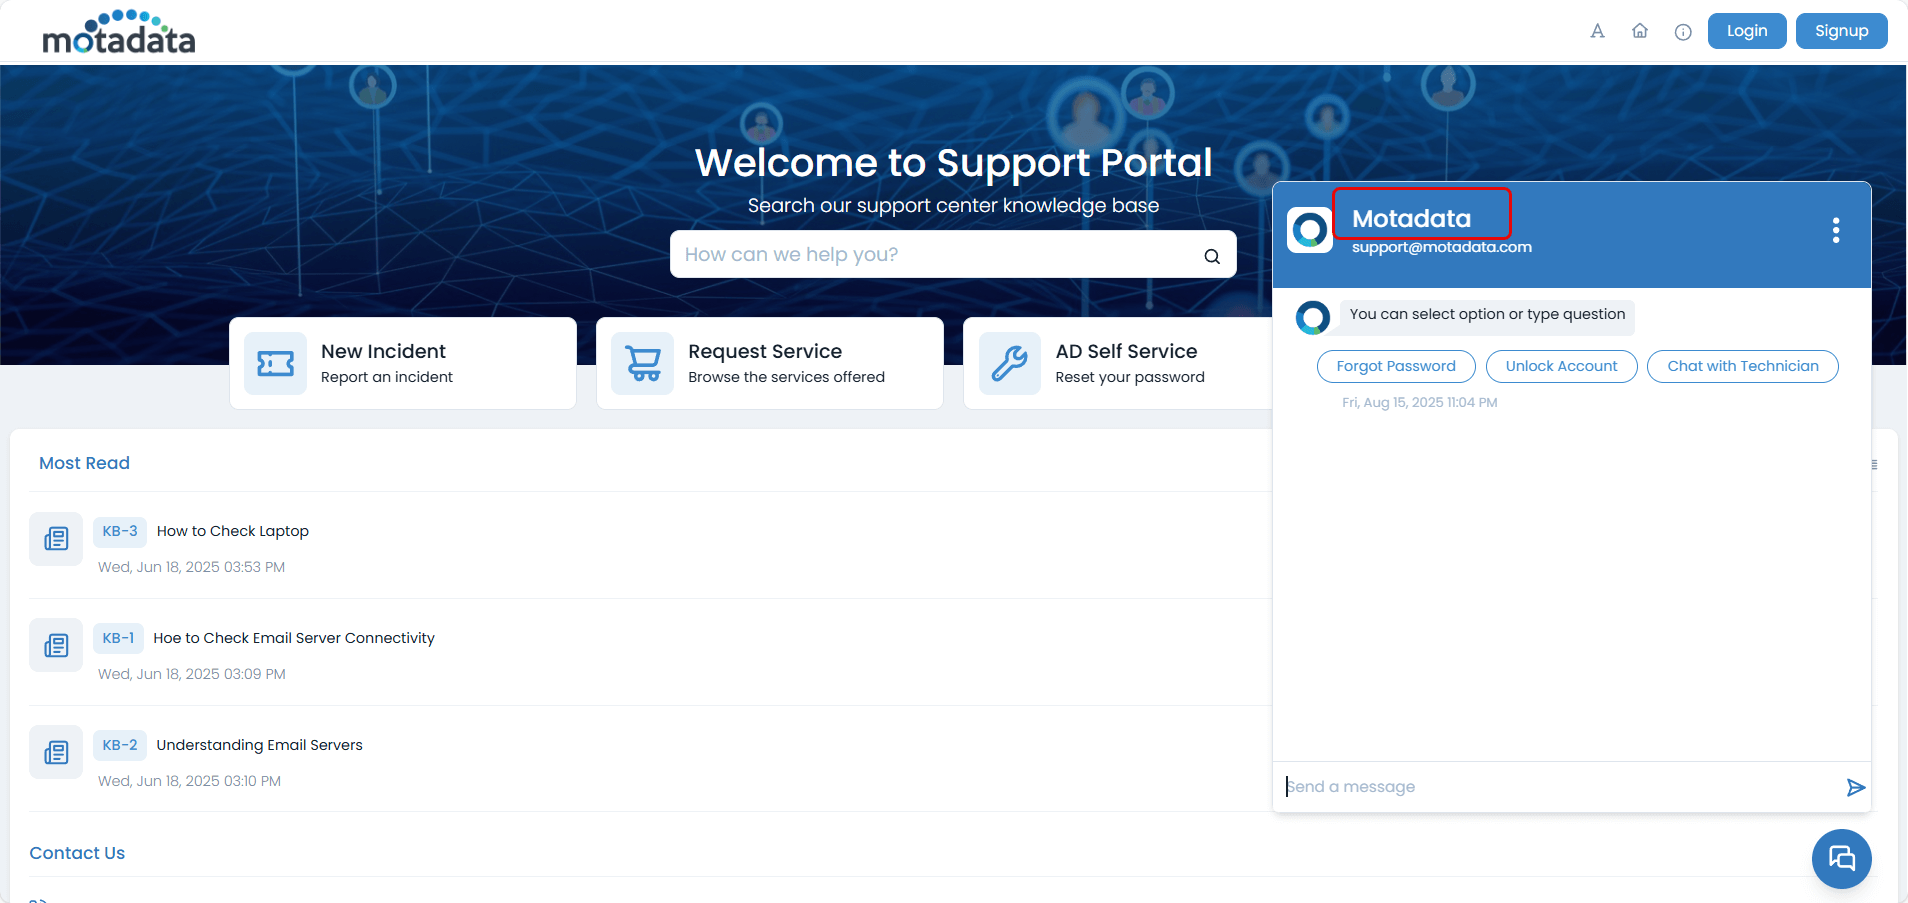The height and width of the screenshot is (903, 1908).
Task: Click the 'Send a message' input box
Action: pyautogui.click(x=1560, y=787)
